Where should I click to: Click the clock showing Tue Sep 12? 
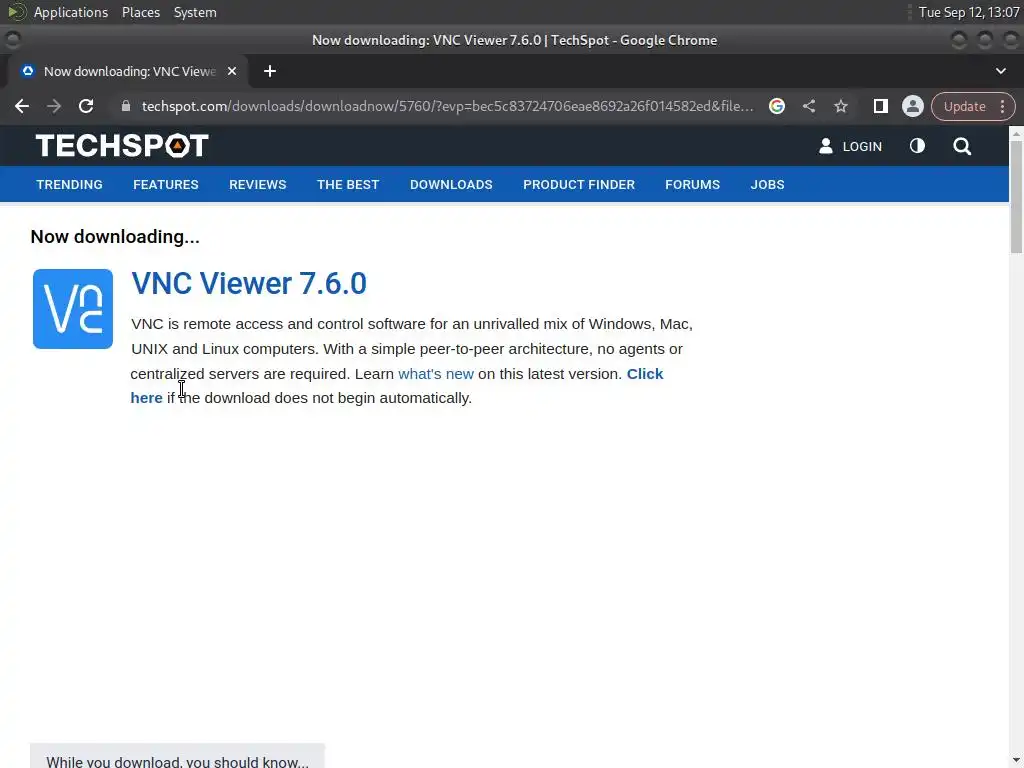click(968, 12)
